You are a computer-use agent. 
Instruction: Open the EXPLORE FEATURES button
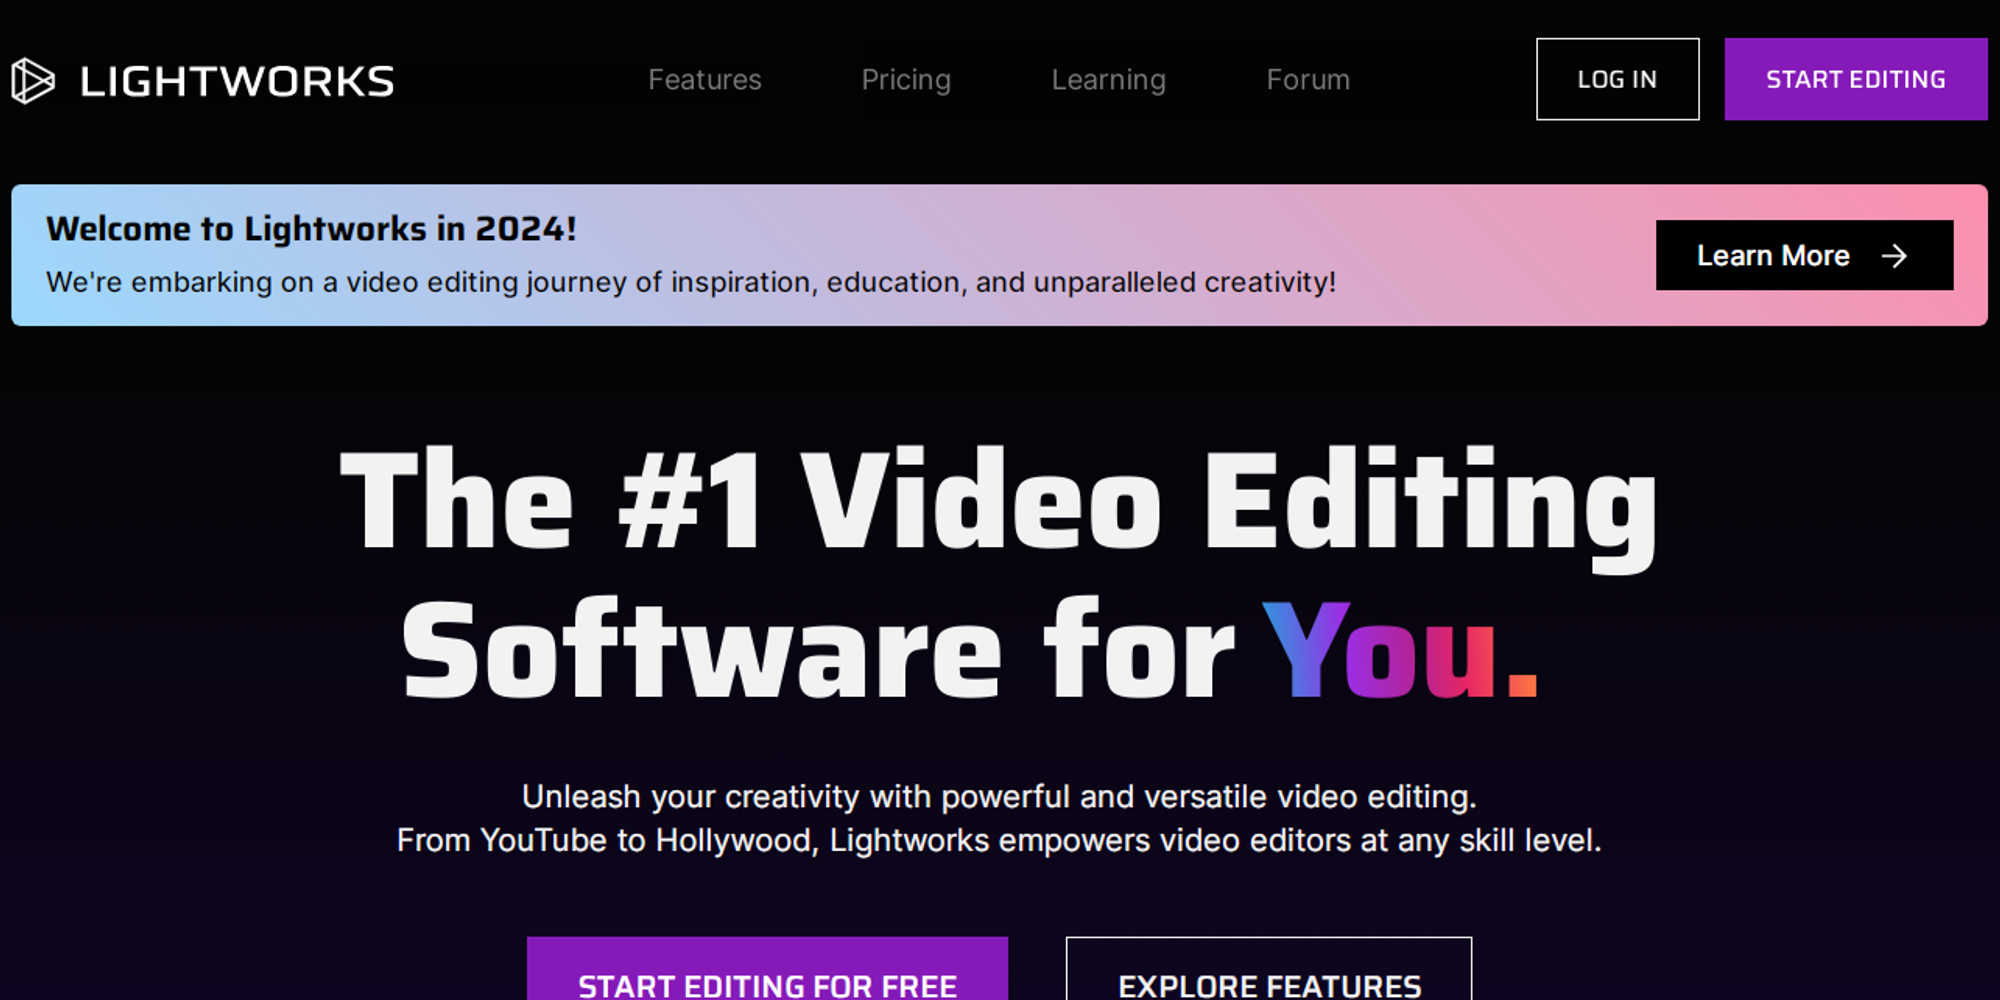tap(1269, 970)
